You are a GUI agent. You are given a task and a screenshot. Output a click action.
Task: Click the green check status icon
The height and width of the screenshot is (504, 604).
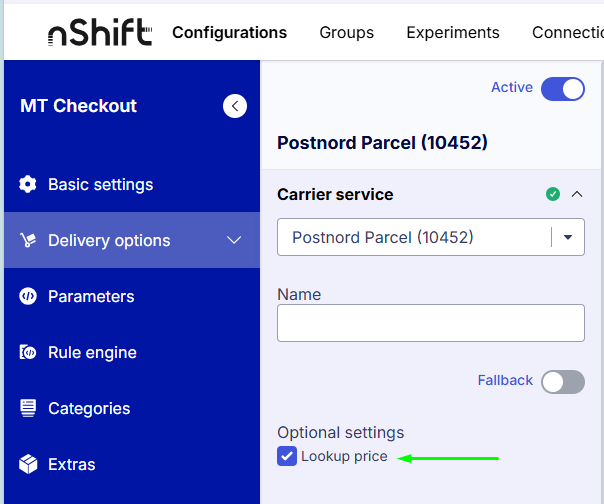[553, 194]
